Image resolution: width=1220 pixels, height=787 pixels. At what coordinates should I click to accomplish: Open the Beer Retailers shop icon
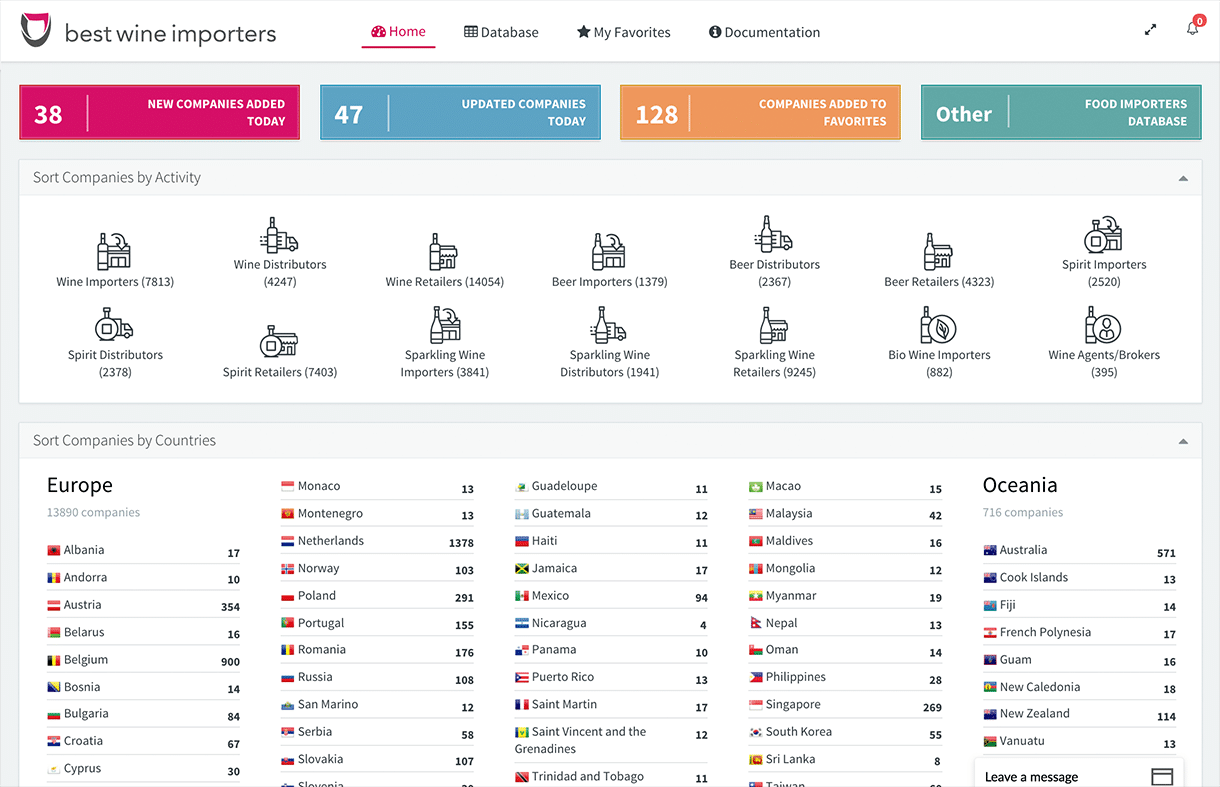pos(938,251)
